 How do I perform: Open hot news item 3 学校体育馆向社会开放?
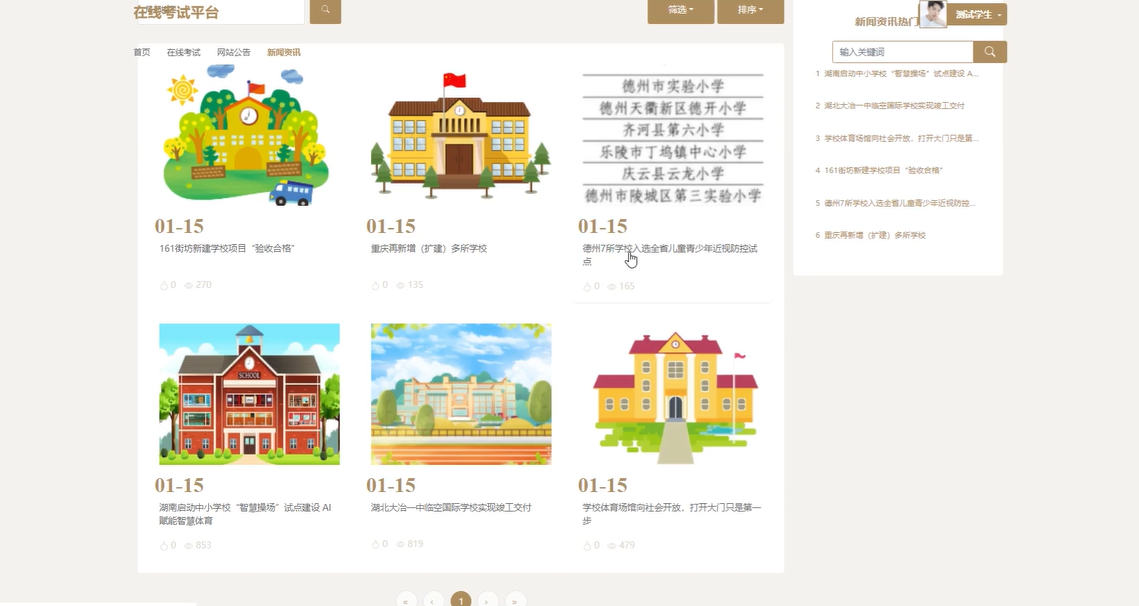coord(898,138)
